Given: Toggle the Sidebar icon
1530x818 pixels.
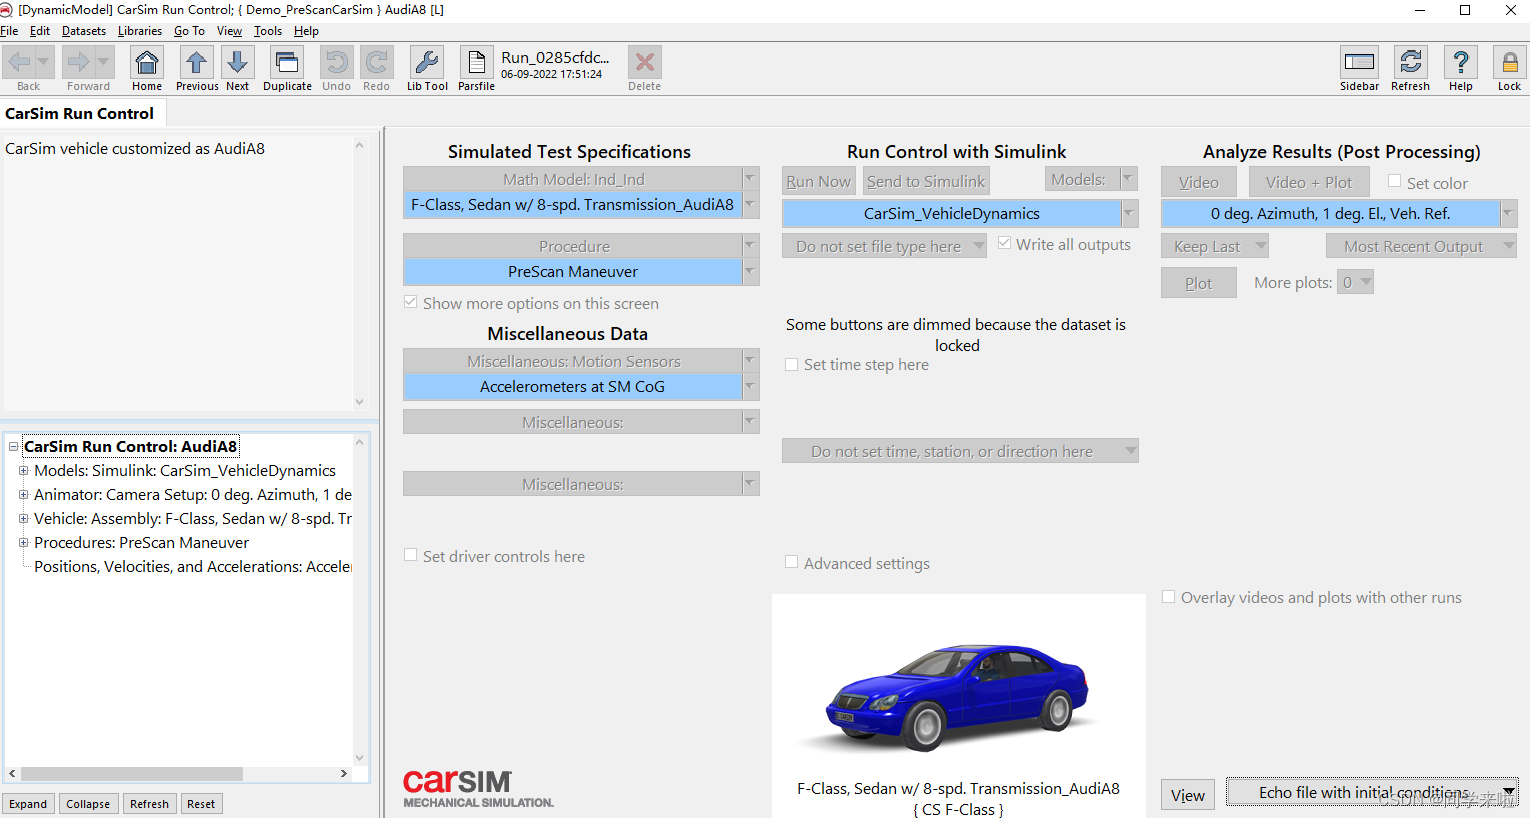Looking at the screenshot, I should click(1359, 63).
